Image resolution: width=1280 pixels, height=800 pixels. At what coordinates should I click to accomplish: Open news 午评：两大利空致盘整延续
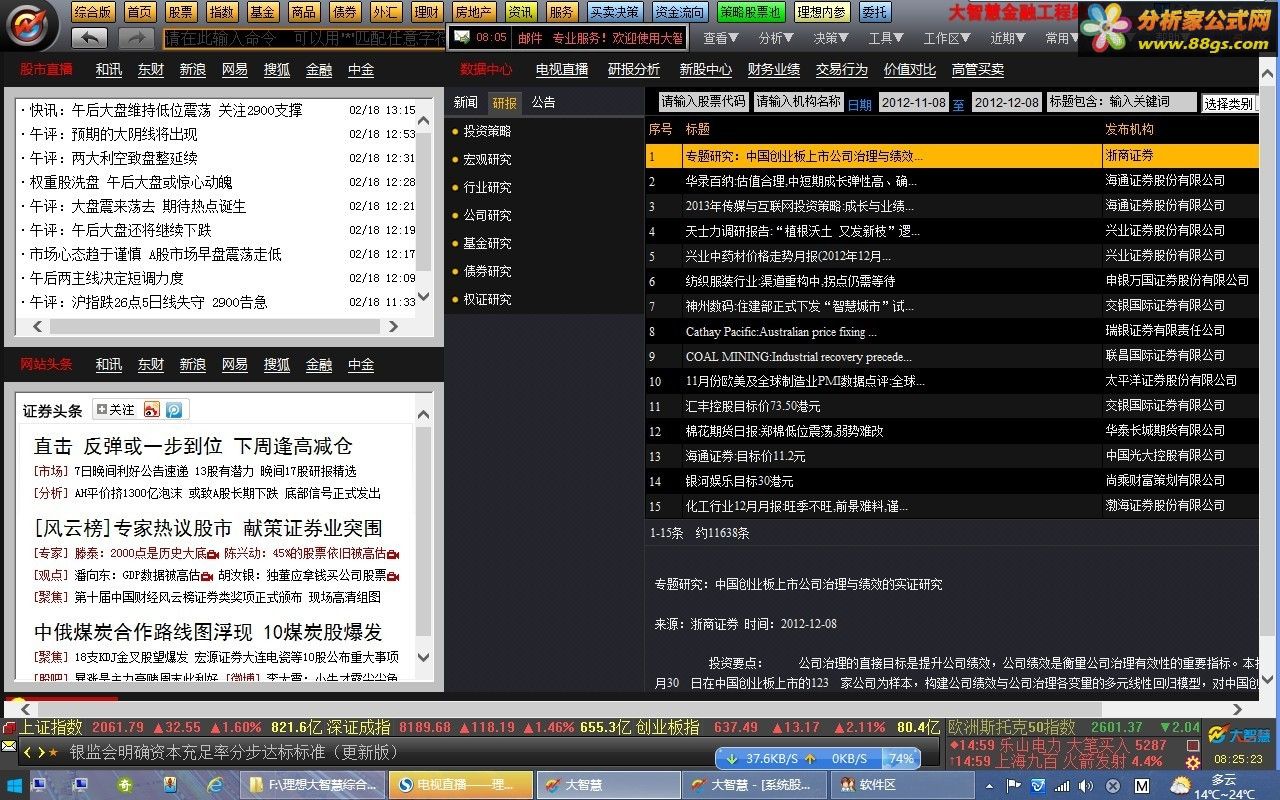(x=113, y=158)
